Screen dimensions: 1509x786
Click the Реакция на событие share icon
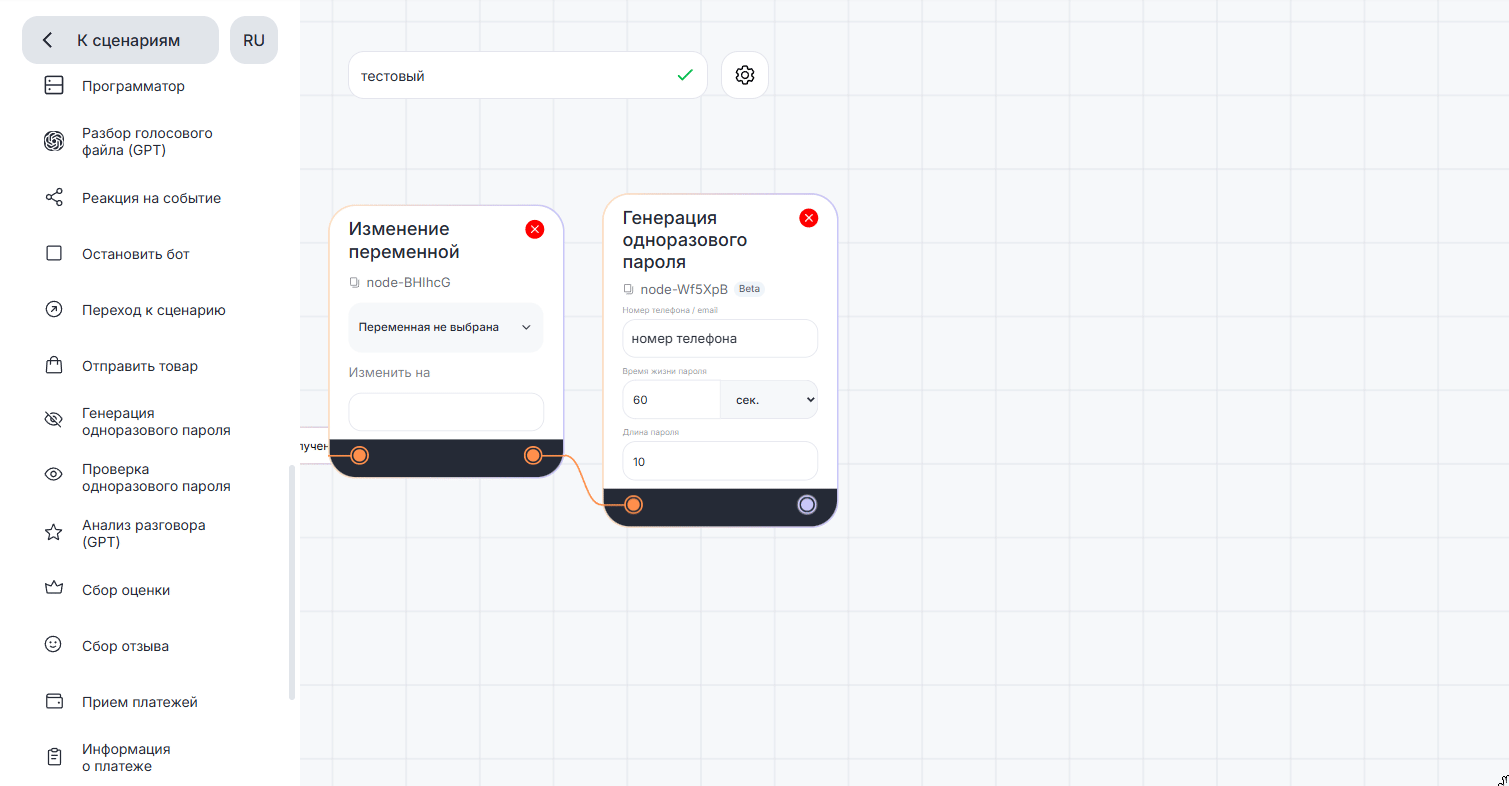coord(54,198)
